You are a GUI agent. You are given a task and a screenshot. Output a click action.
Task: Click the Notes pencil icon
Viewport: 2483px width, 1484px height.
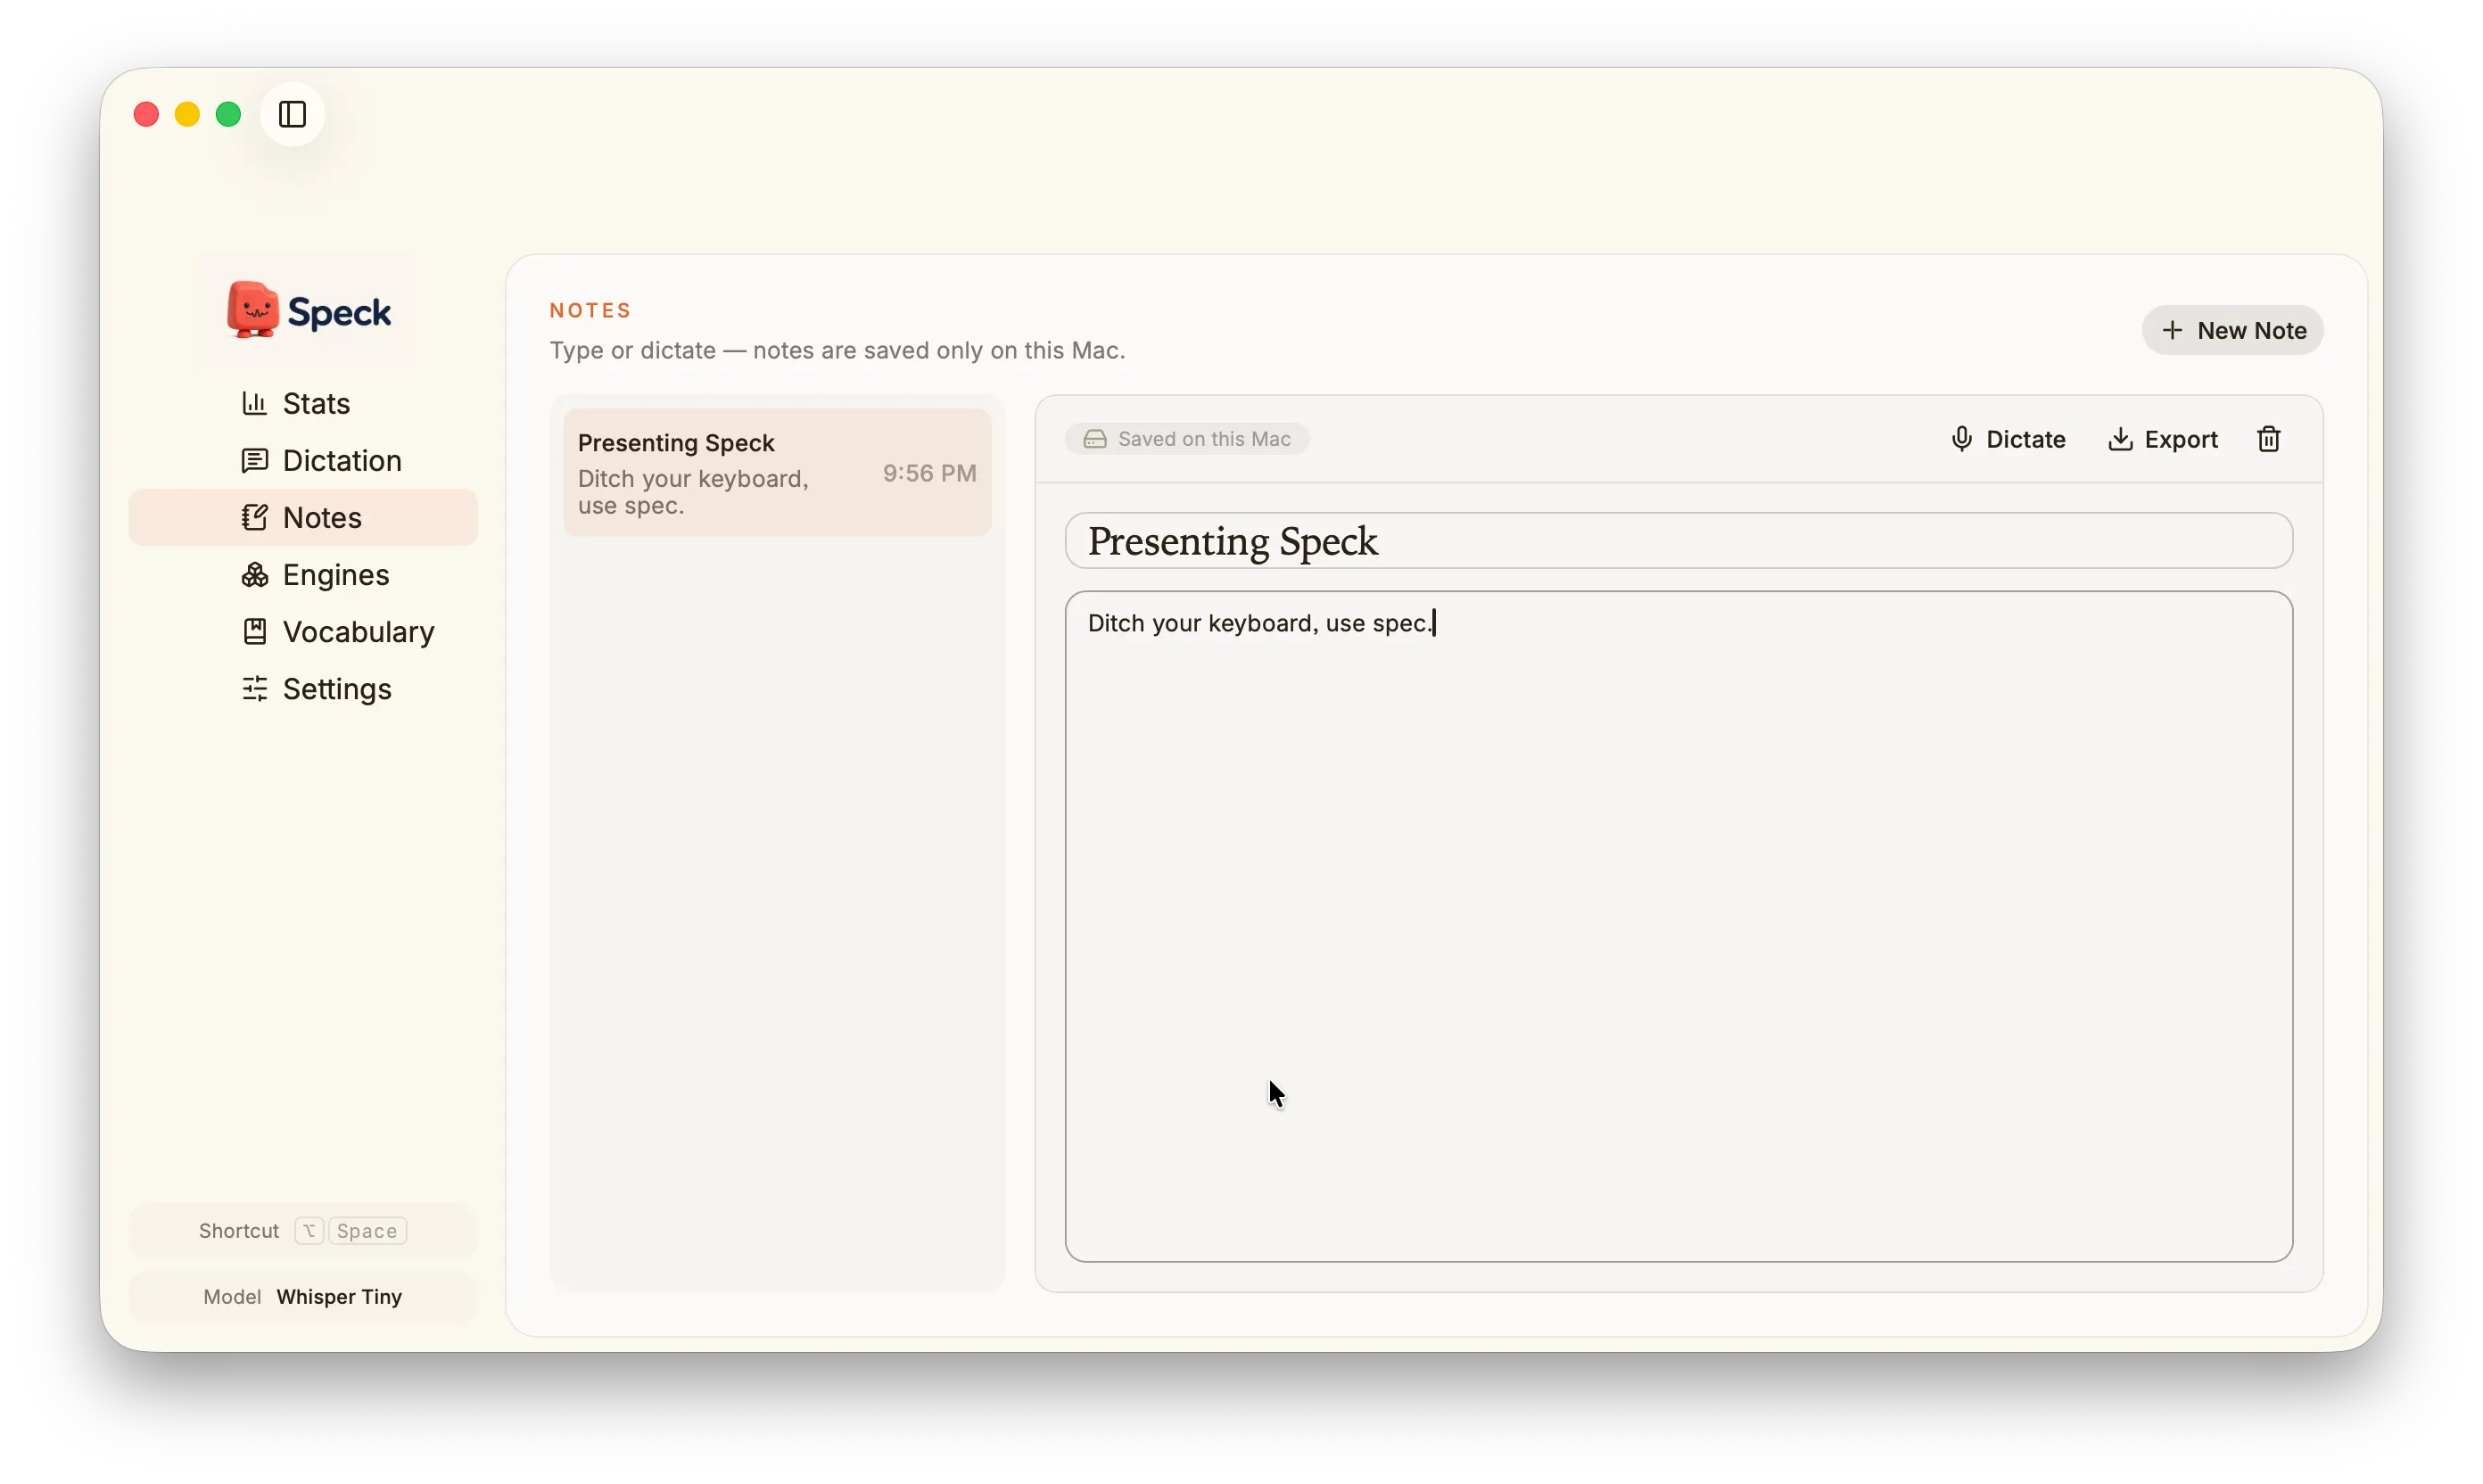254,517
